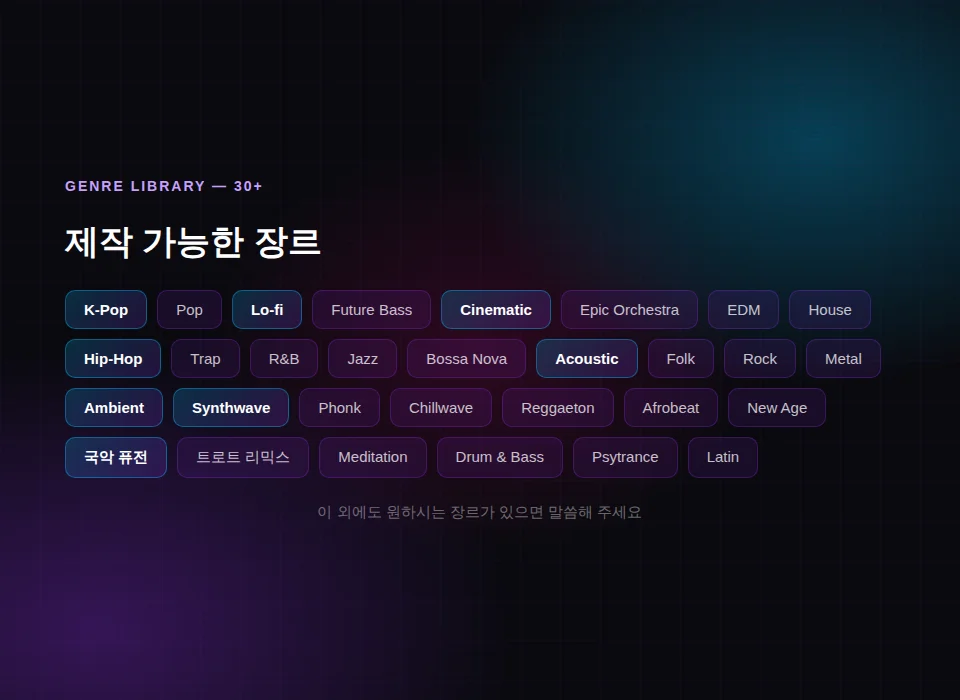This screenshot has width=960, height=700.
Task: Select the R&B genre chip
Action: point(284,359)
